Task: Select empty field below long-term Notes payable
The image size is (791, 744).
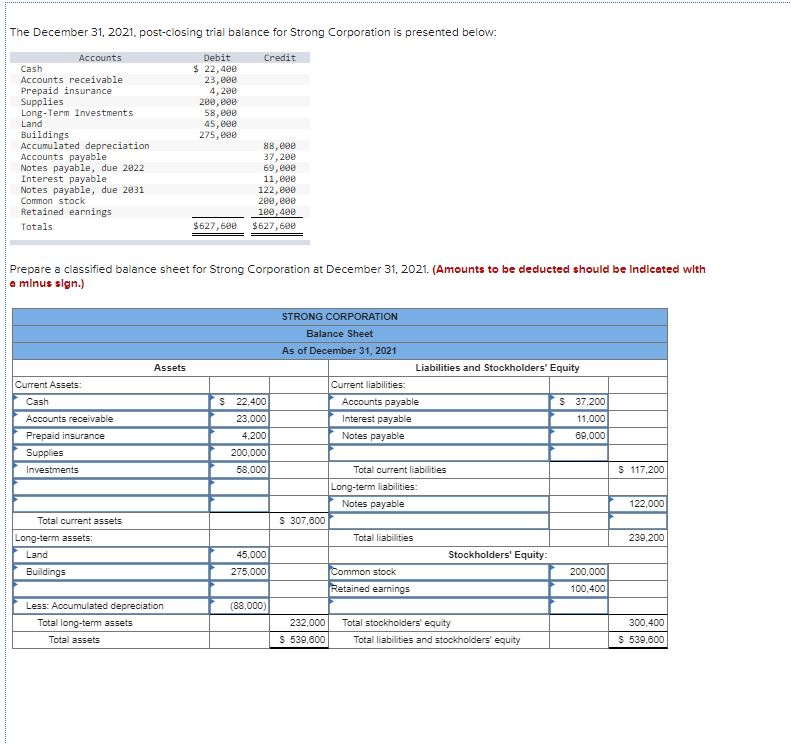Action: pos(439,521)
